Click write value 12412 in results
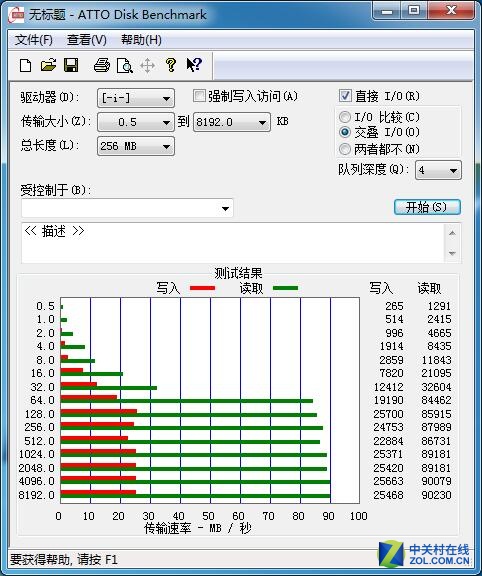 [388, 387]
